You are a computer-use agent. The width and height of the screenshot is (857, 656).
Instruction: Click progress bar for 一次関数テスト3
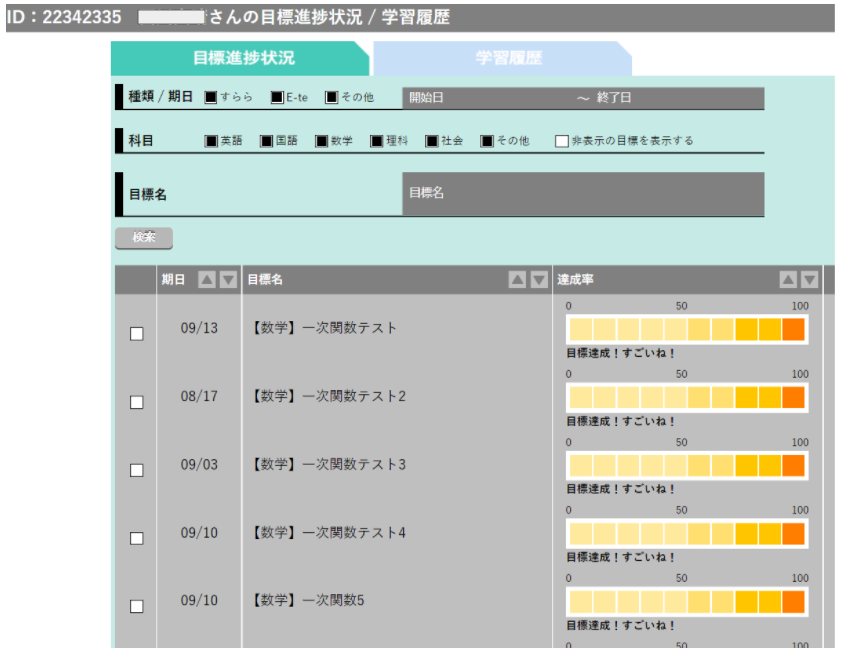pyautogui.click(x=687, y=466)
